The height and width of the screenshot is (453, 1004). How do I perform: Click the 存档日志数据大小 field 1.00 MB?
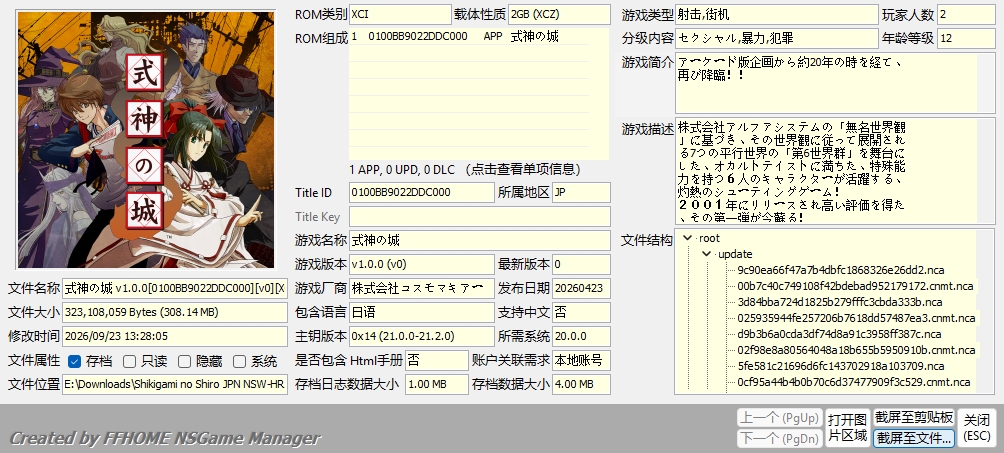click(x=437, y=384)
